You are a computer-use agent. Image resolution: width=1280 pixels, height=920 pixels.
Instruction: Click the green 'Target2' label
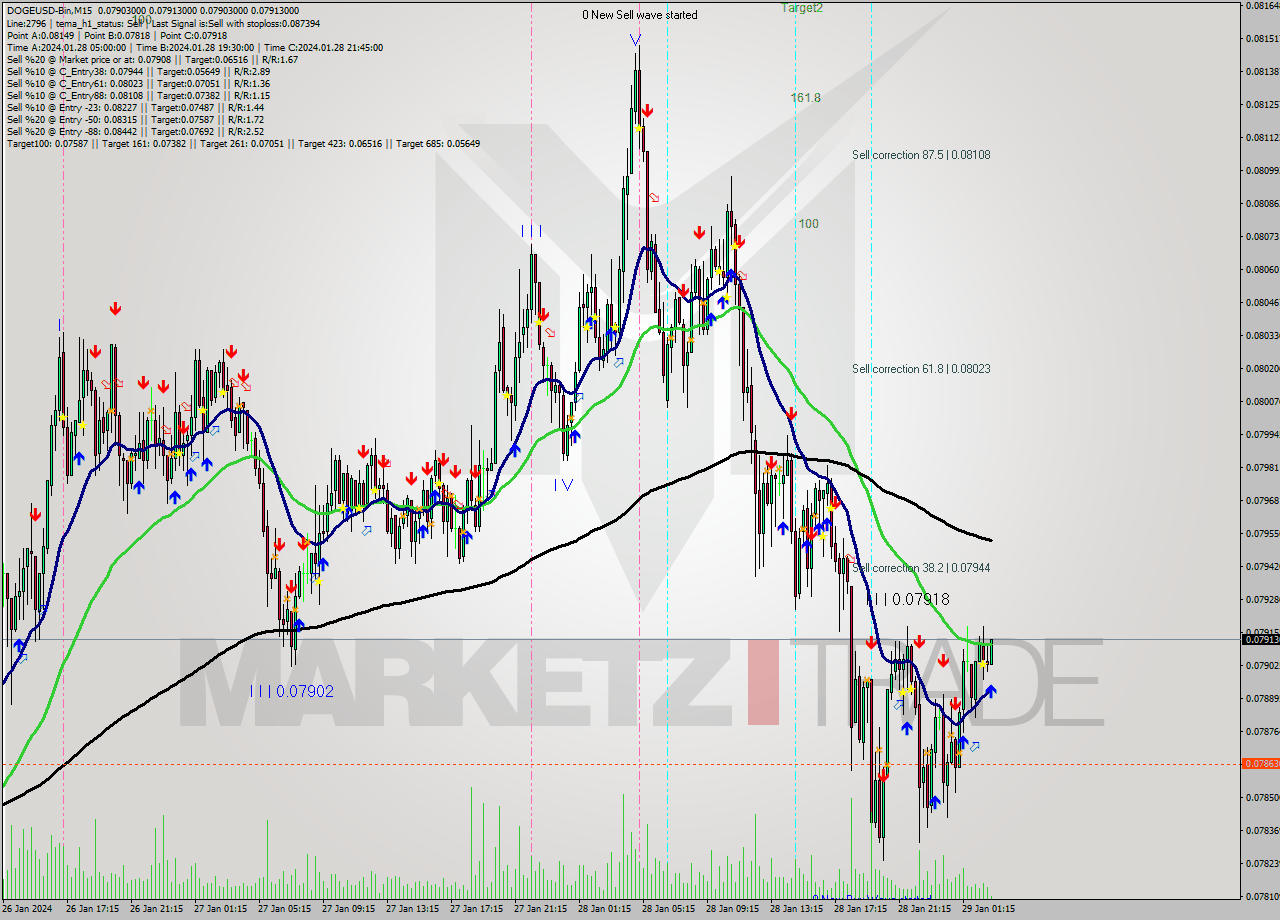(x=802, y=7)
